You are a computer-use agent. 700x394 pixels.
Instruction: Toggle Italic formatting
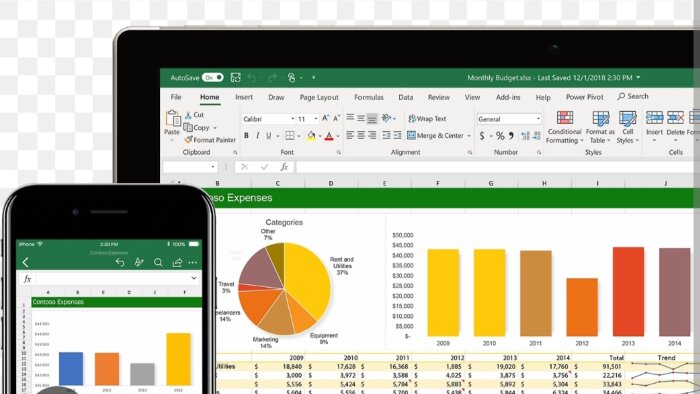pos(258,135)
